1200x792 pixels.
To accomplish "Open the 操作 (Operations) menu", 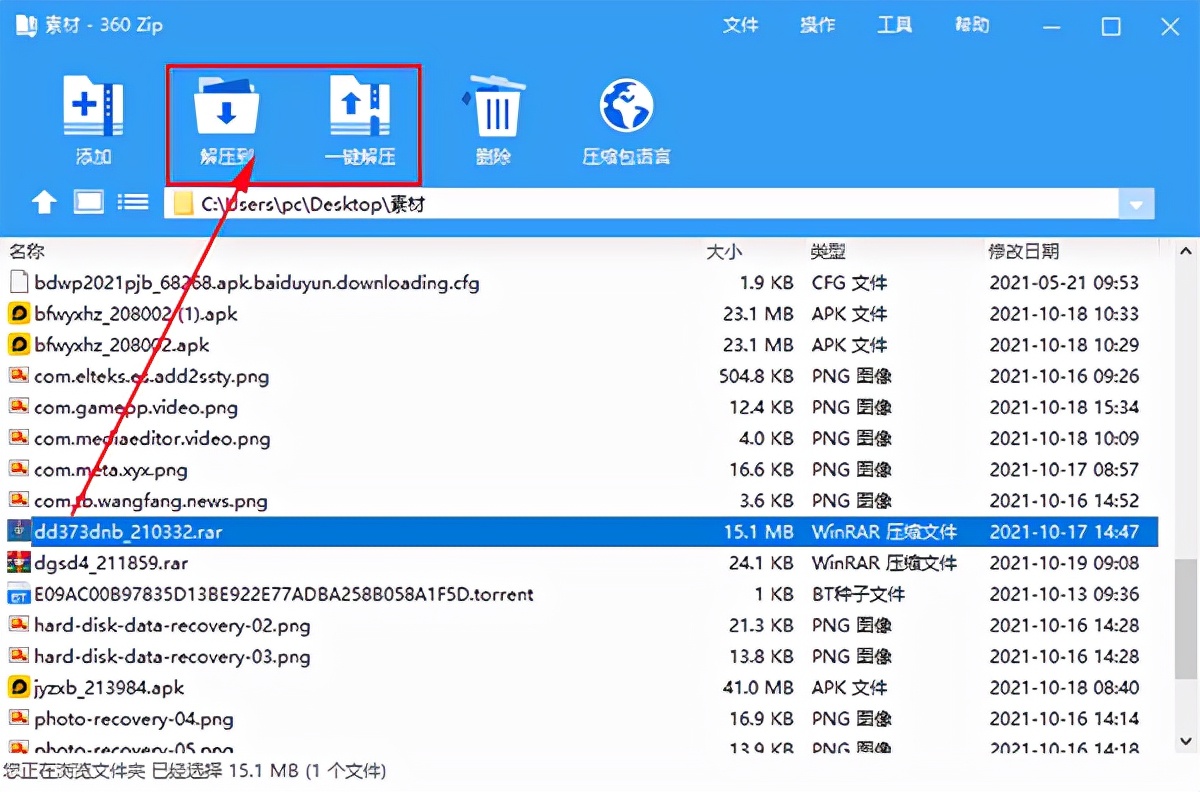I will (x=818, y=25).
